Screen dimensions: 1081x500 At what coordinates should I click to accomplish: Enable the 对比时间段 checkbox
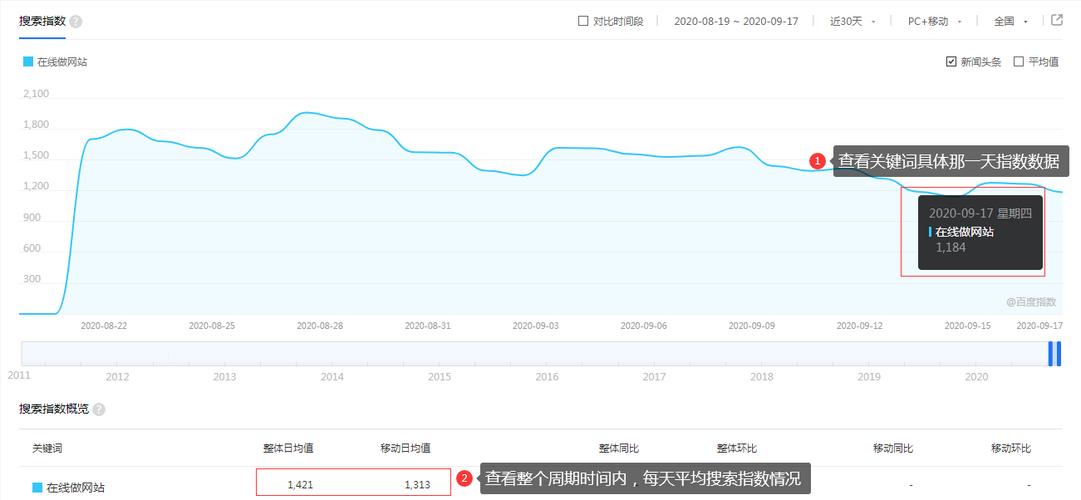583,21
